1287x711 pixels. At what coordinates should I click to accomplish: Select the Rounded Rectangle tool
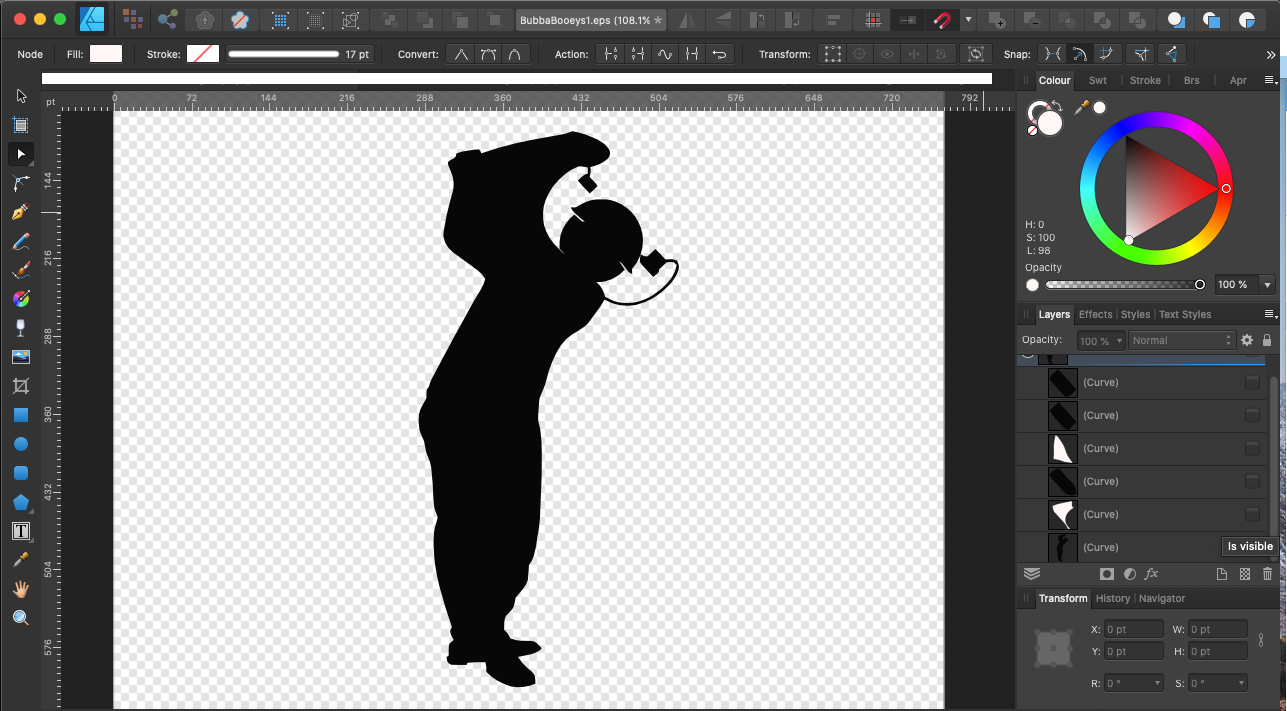pos(21,472)
